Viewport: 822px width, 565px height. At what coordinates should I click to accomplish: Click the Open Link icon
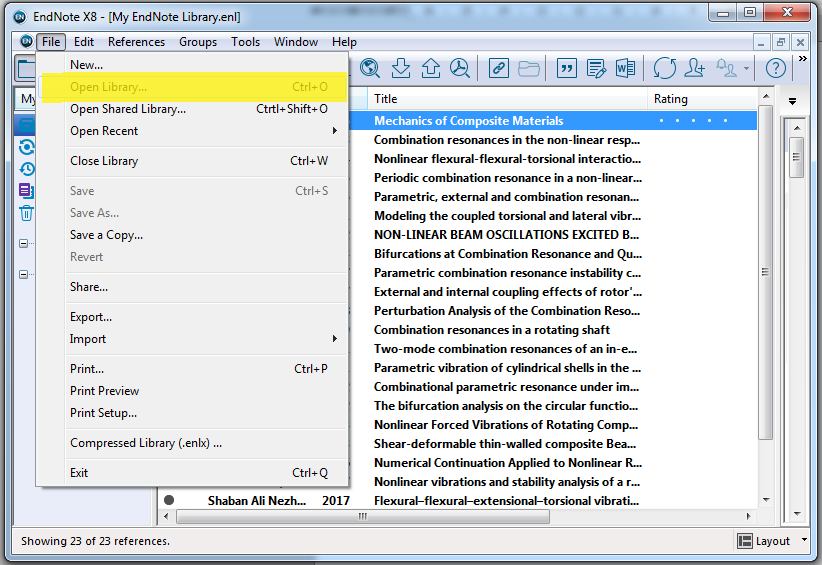pos(499,68)
